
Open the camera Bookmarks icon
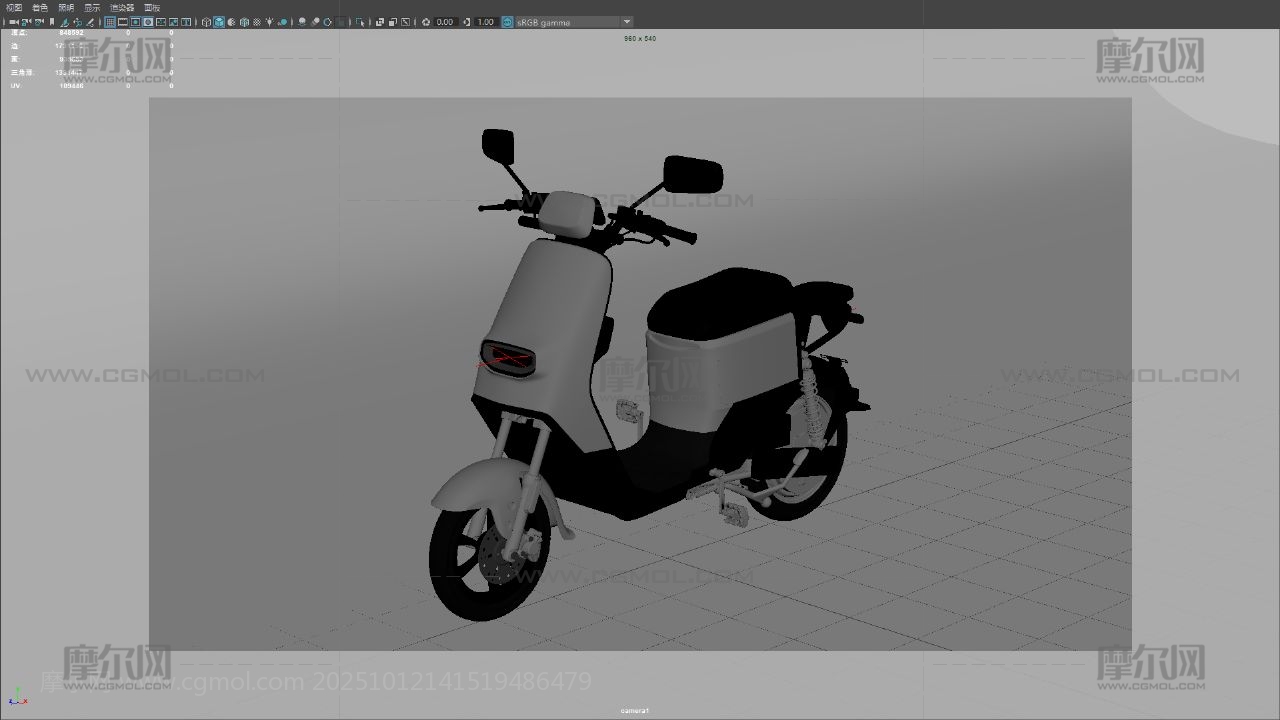51,22
